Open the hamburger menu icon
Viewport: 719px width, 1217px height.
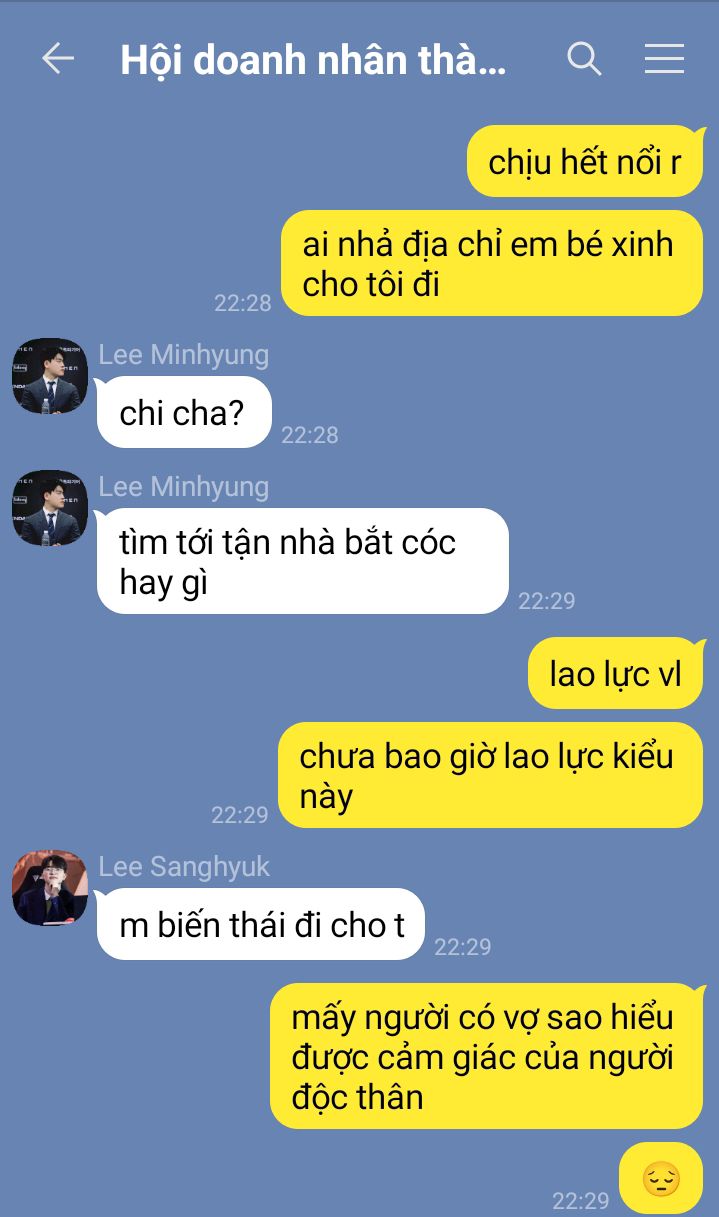click(x=664, y=59)
